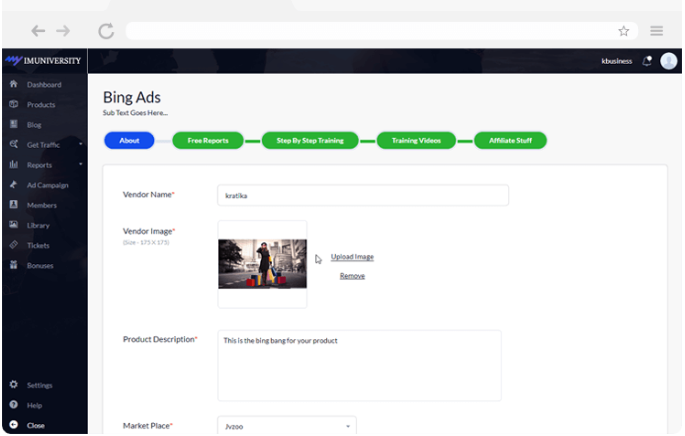Click the IMUNIVERSITY logo
The image size is (685, 436).
(x=44, y=60)
